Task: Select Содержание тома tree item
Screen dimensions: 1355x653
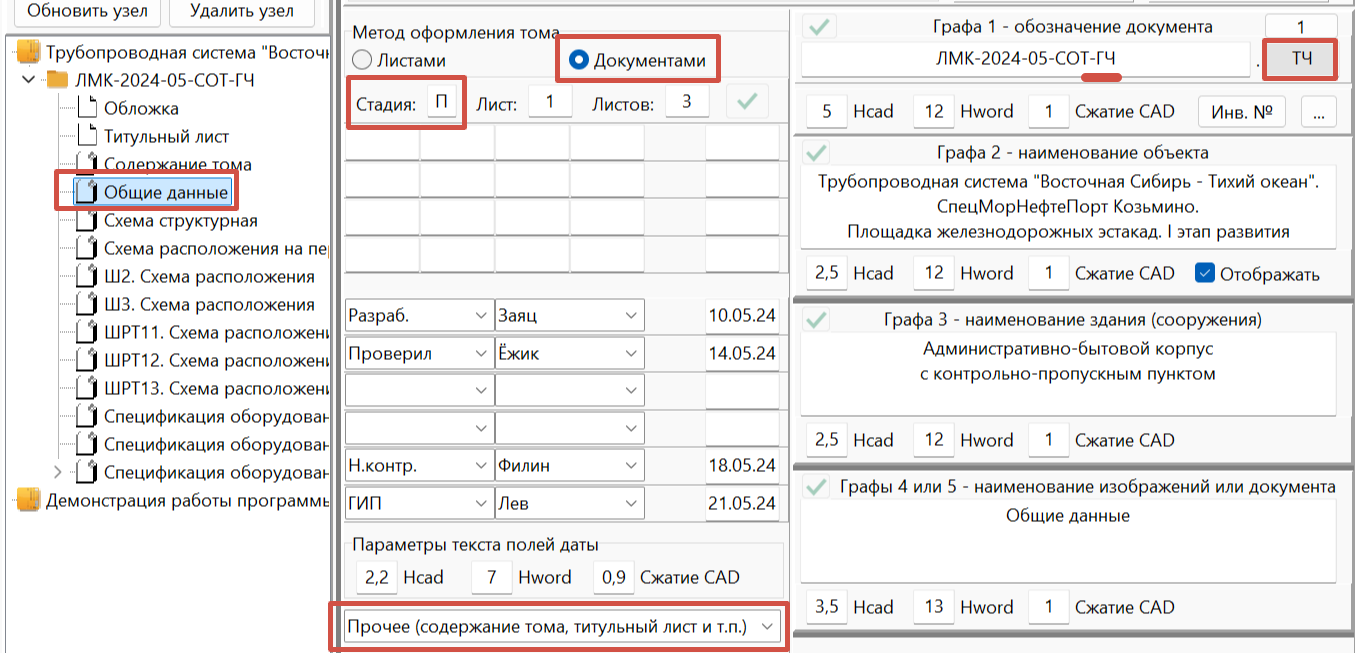Action: point(177,164)
